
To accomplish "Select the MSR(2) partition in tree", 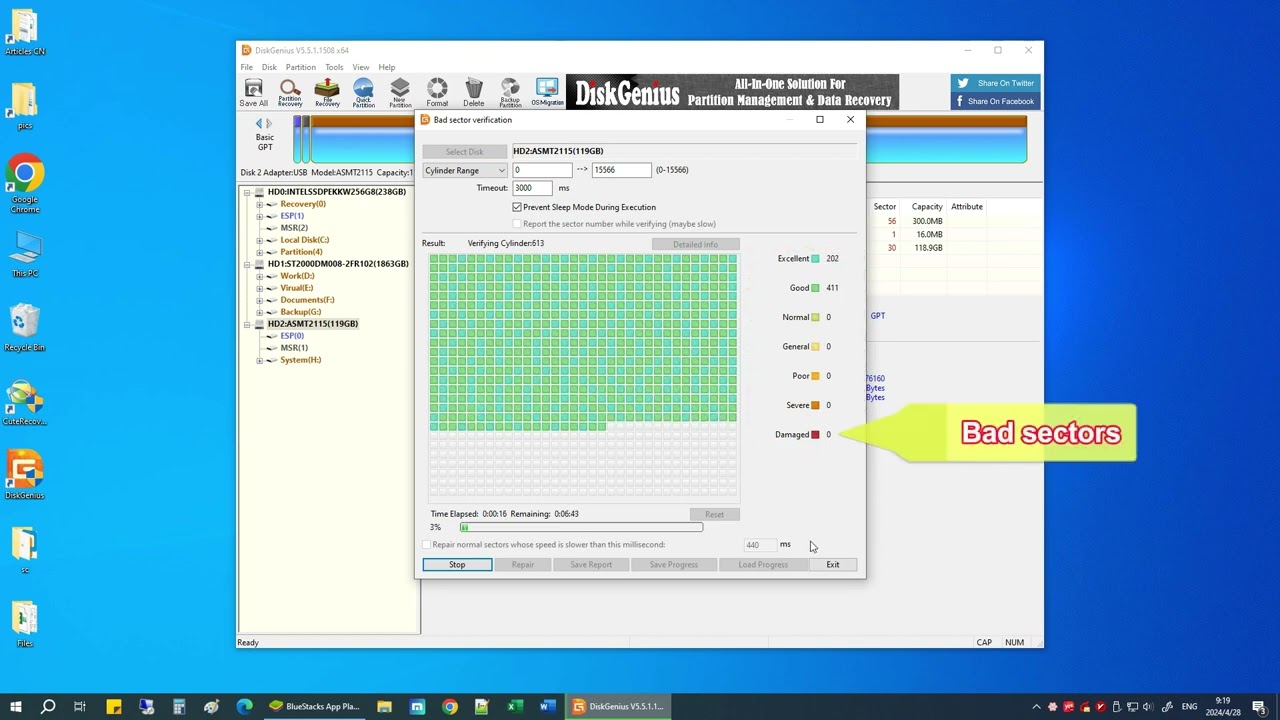I will click(x=294, y=228).
